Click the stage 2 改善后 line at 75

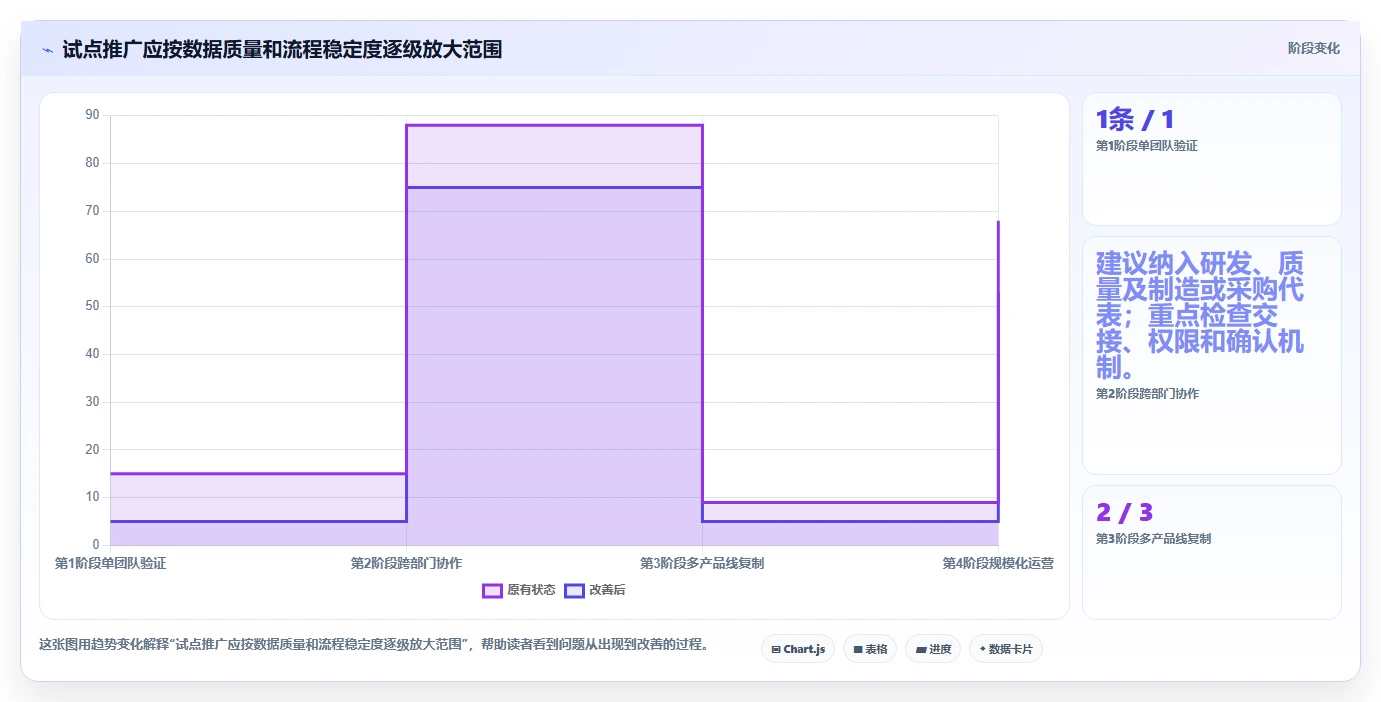tap(554, 187)
